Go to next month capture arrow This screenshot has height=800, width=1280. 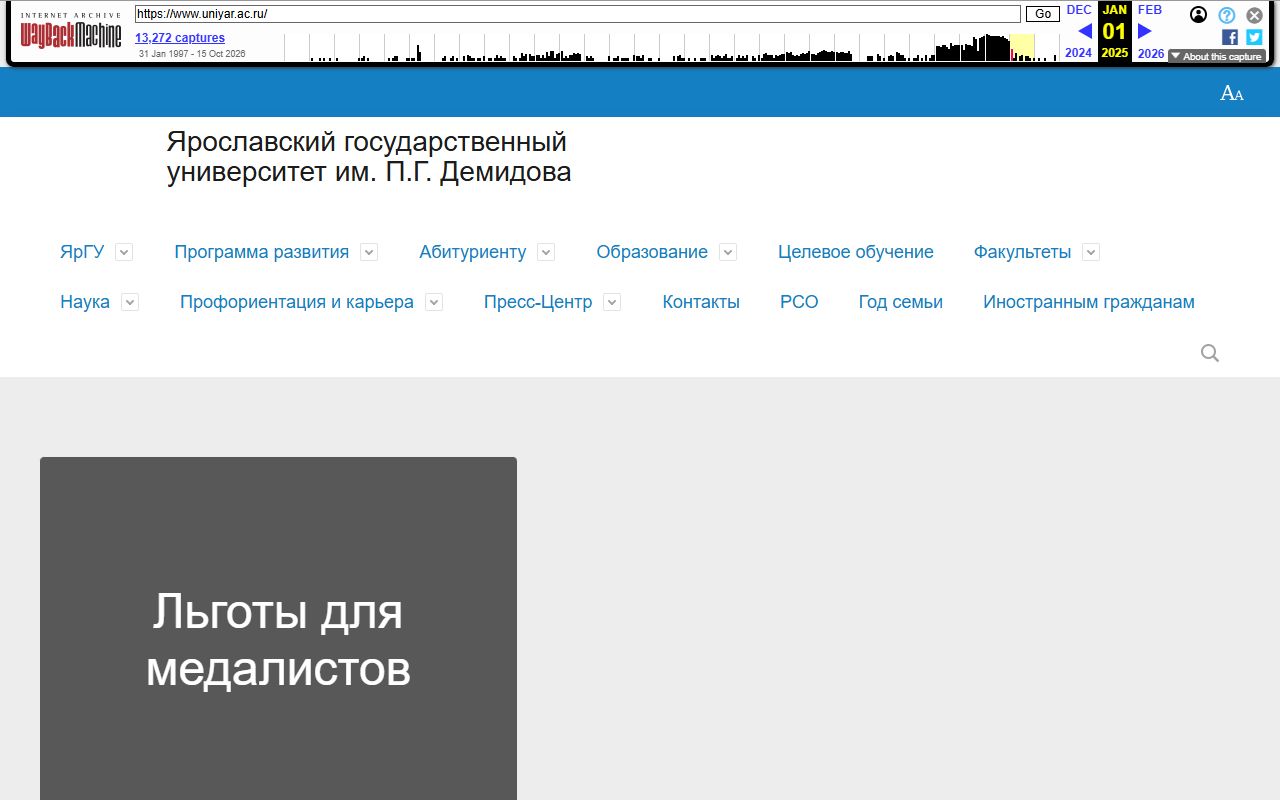click(x=1145, y=31)
